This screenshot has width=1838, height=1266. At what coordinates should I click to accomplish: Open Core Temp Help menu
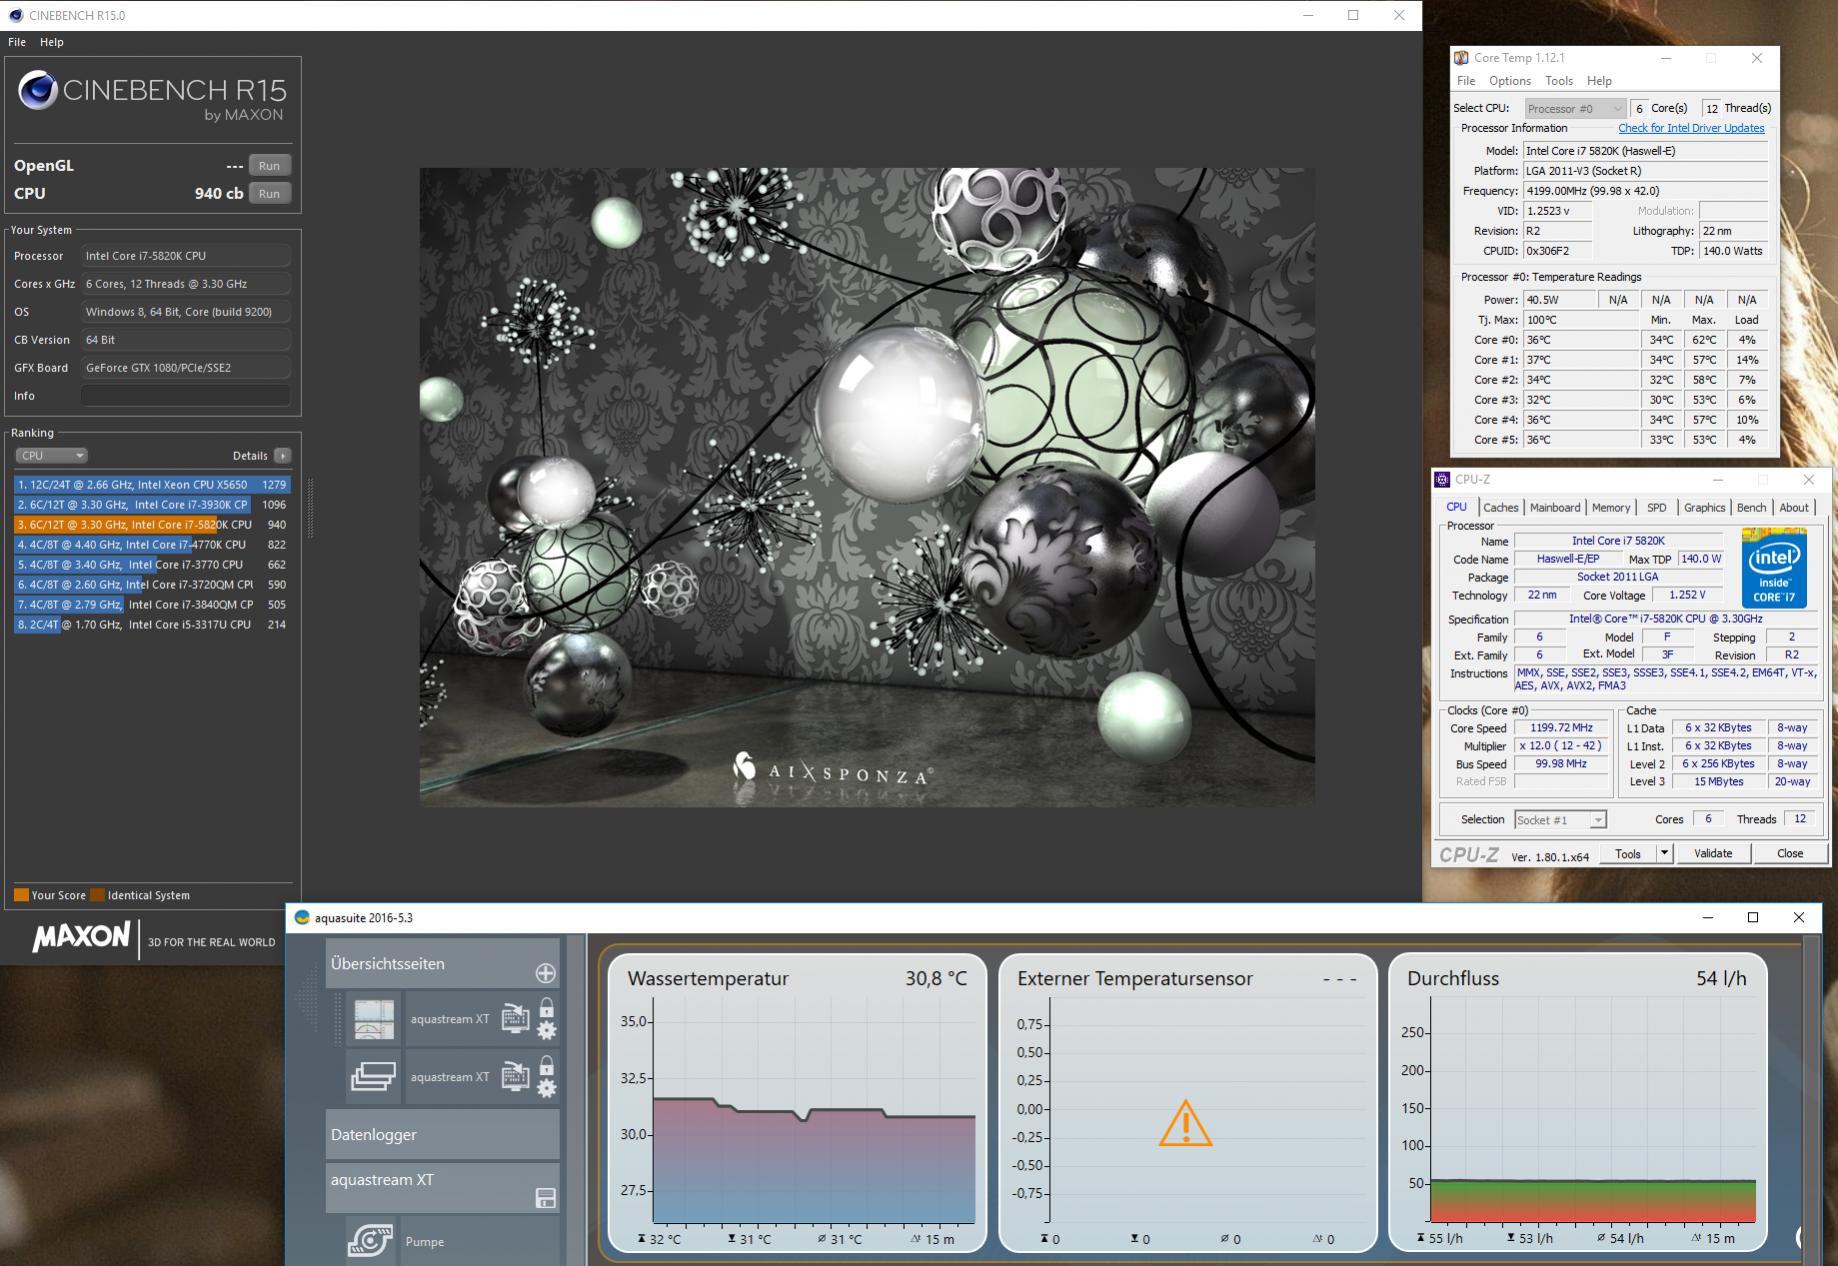point(1599,81)
